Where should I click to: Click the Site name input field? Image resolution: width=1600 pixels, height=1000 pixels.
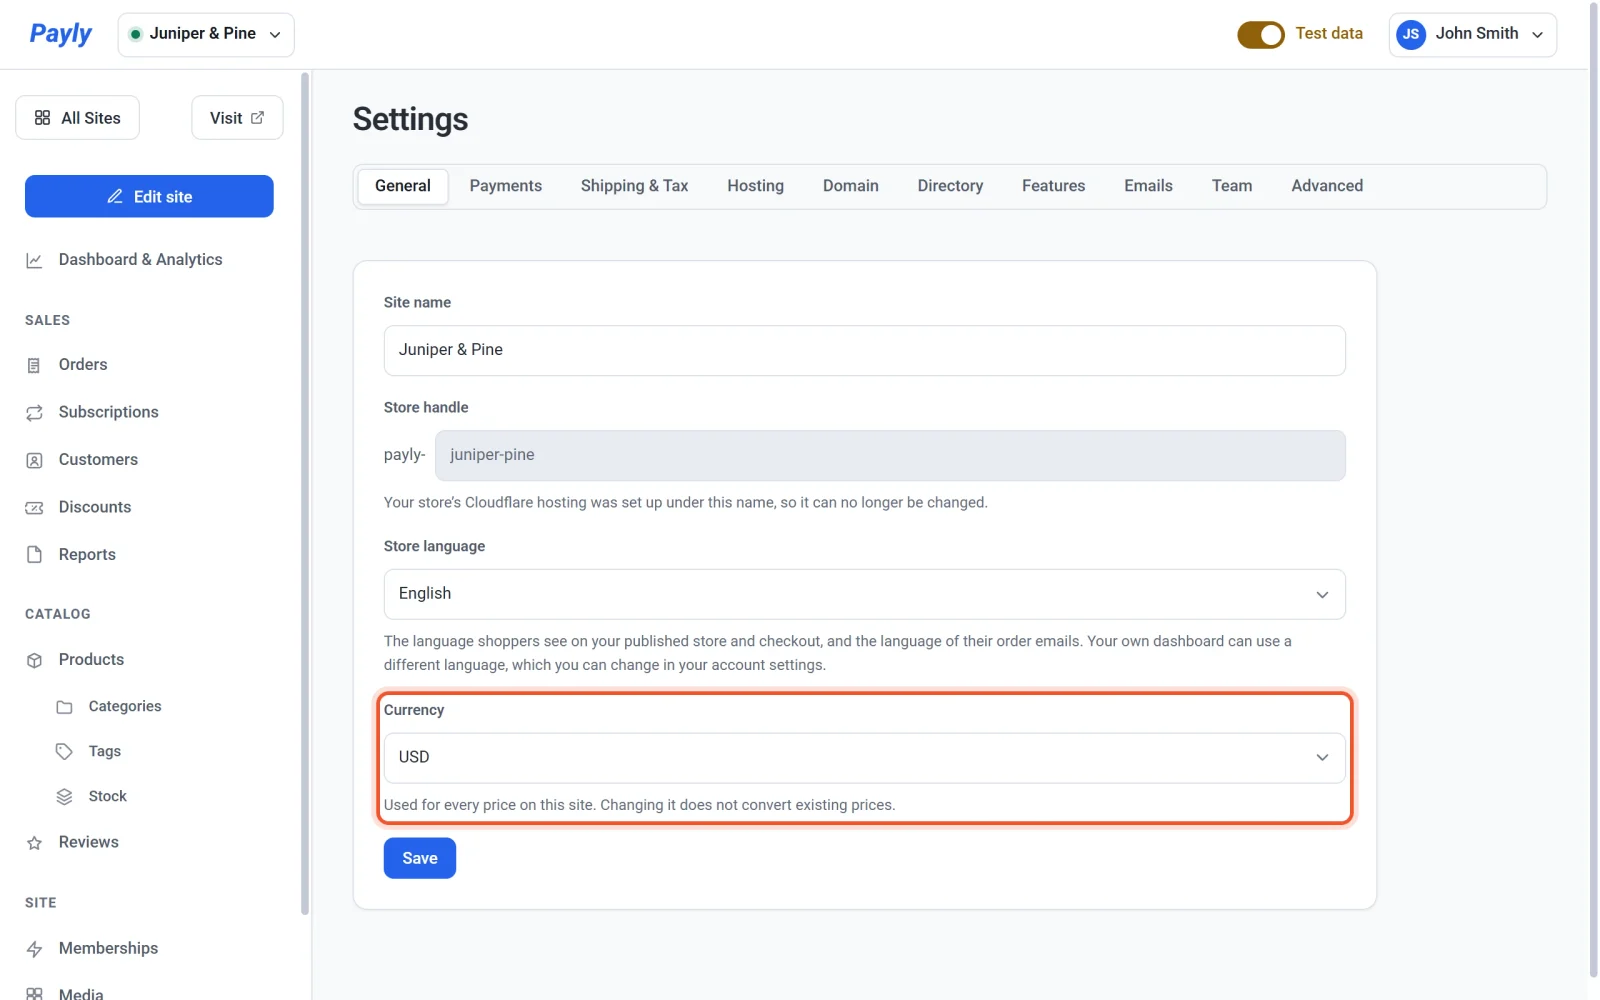(x=864, y=350)
